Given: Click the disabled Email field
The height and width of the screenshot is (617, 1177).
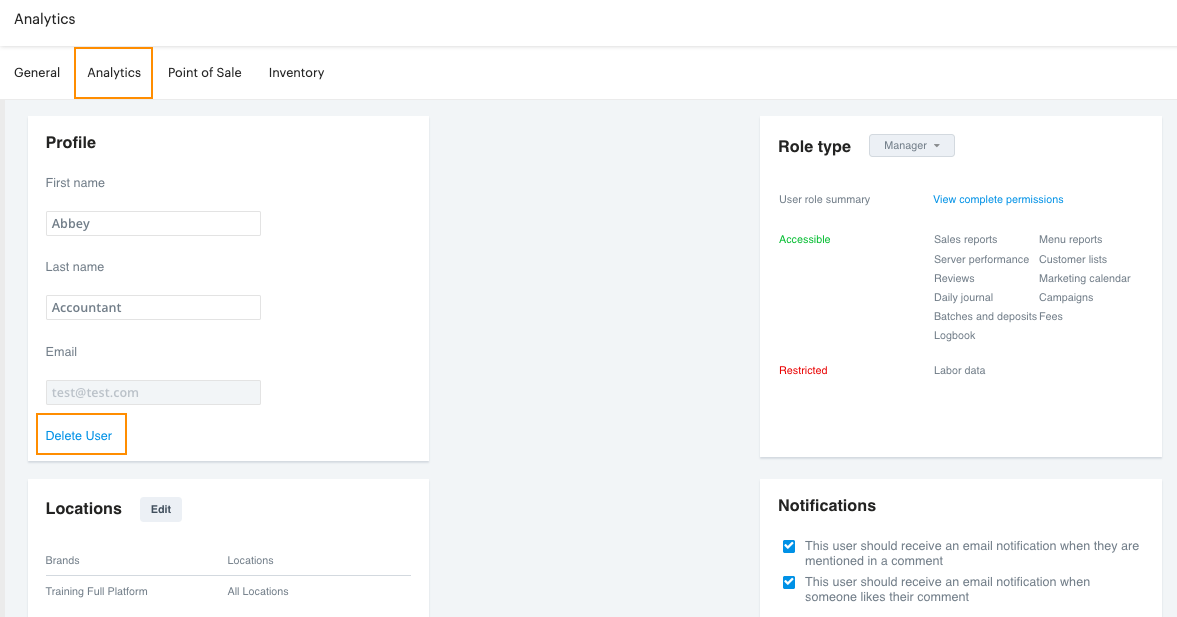Looking at the screenshot, I should (x=152, y=392).
